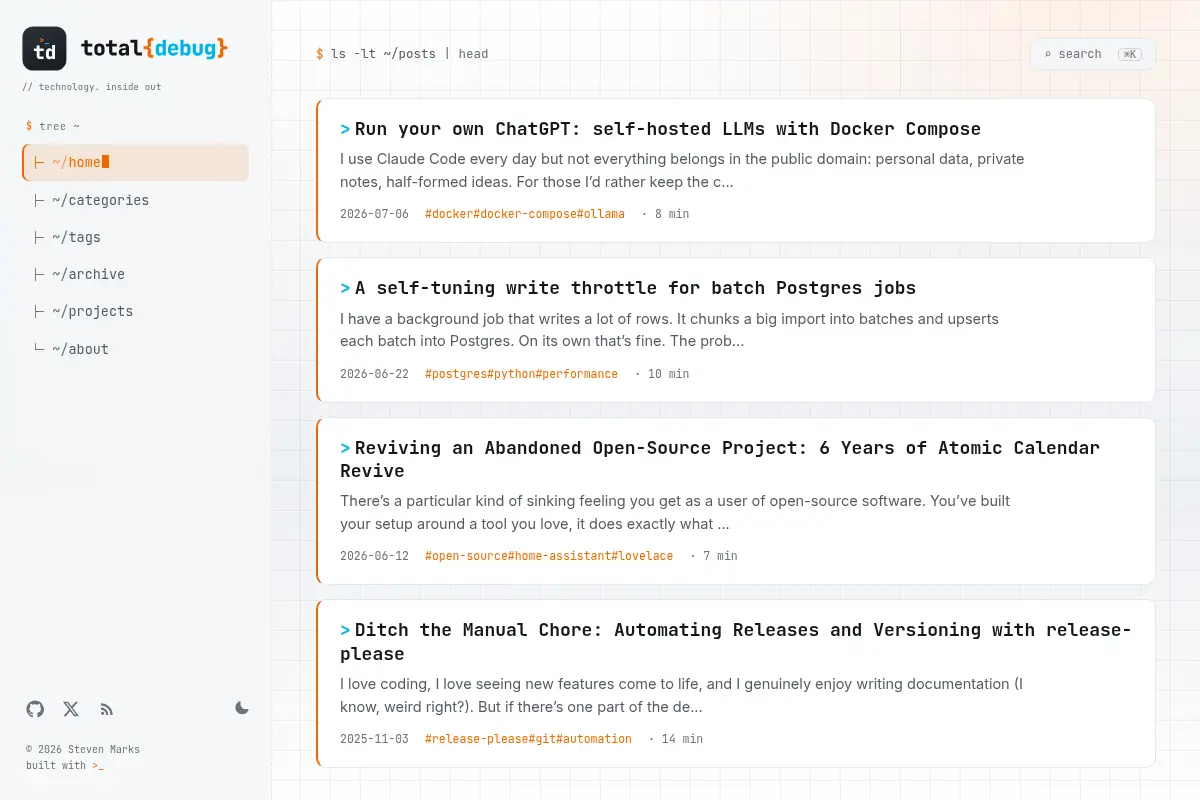Screen dimensions: 1200x800
Task: Go to ~/home in the tree
Action: pyautogui.click(x=135, y=162)
